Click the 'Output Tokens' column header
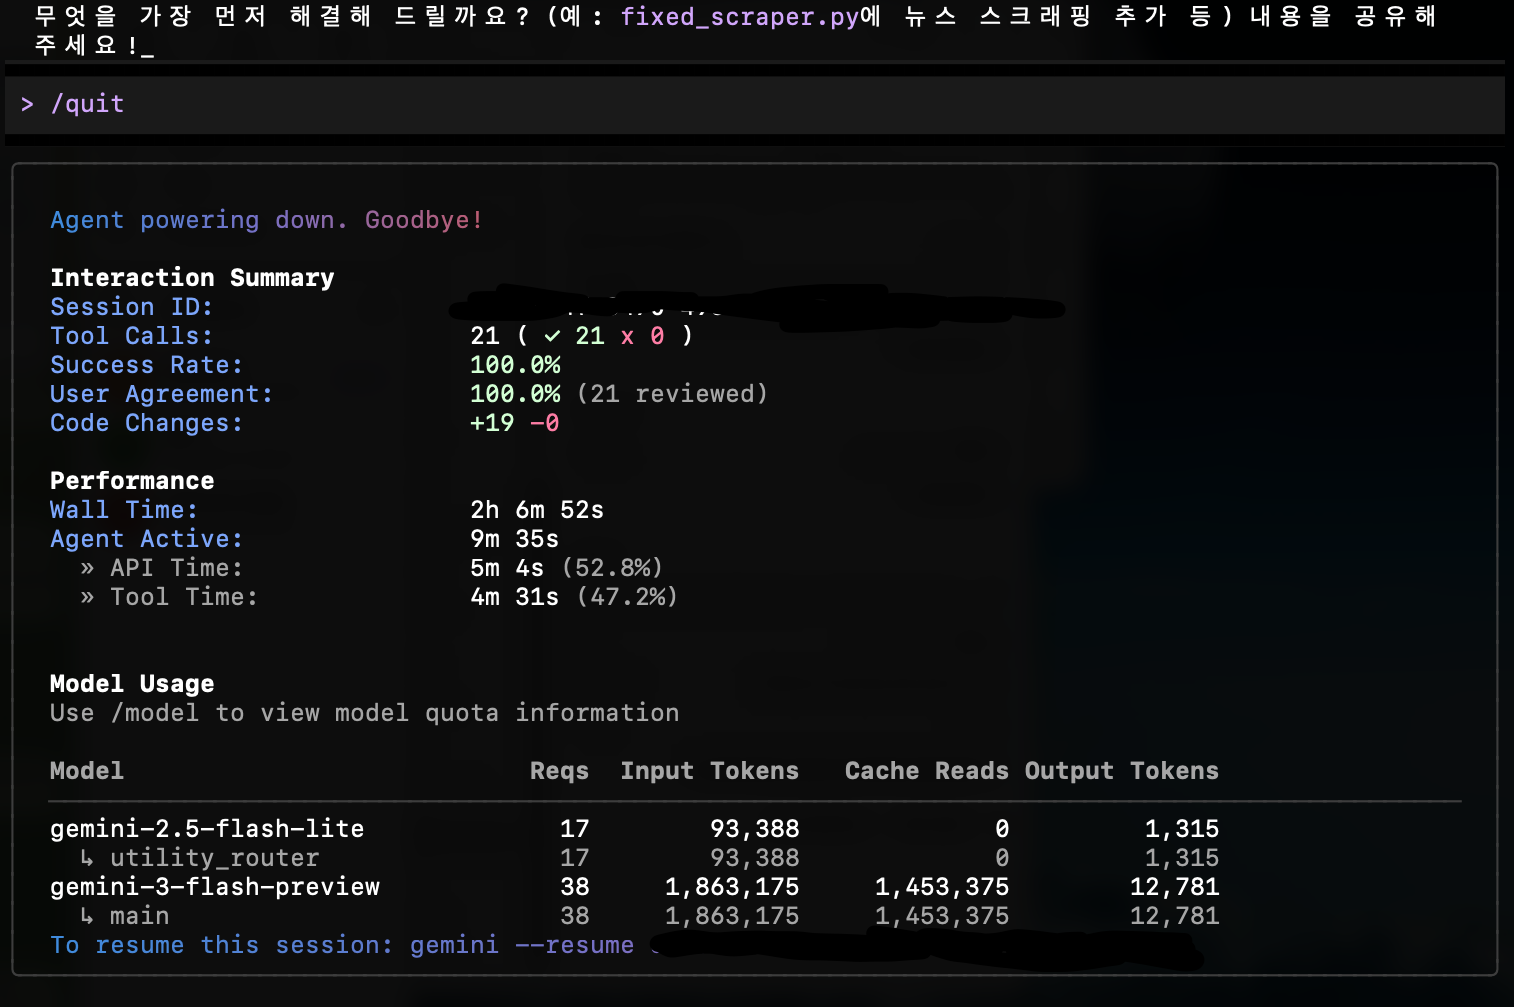Viewport: 1514px width, 1007px height. 1122,771
